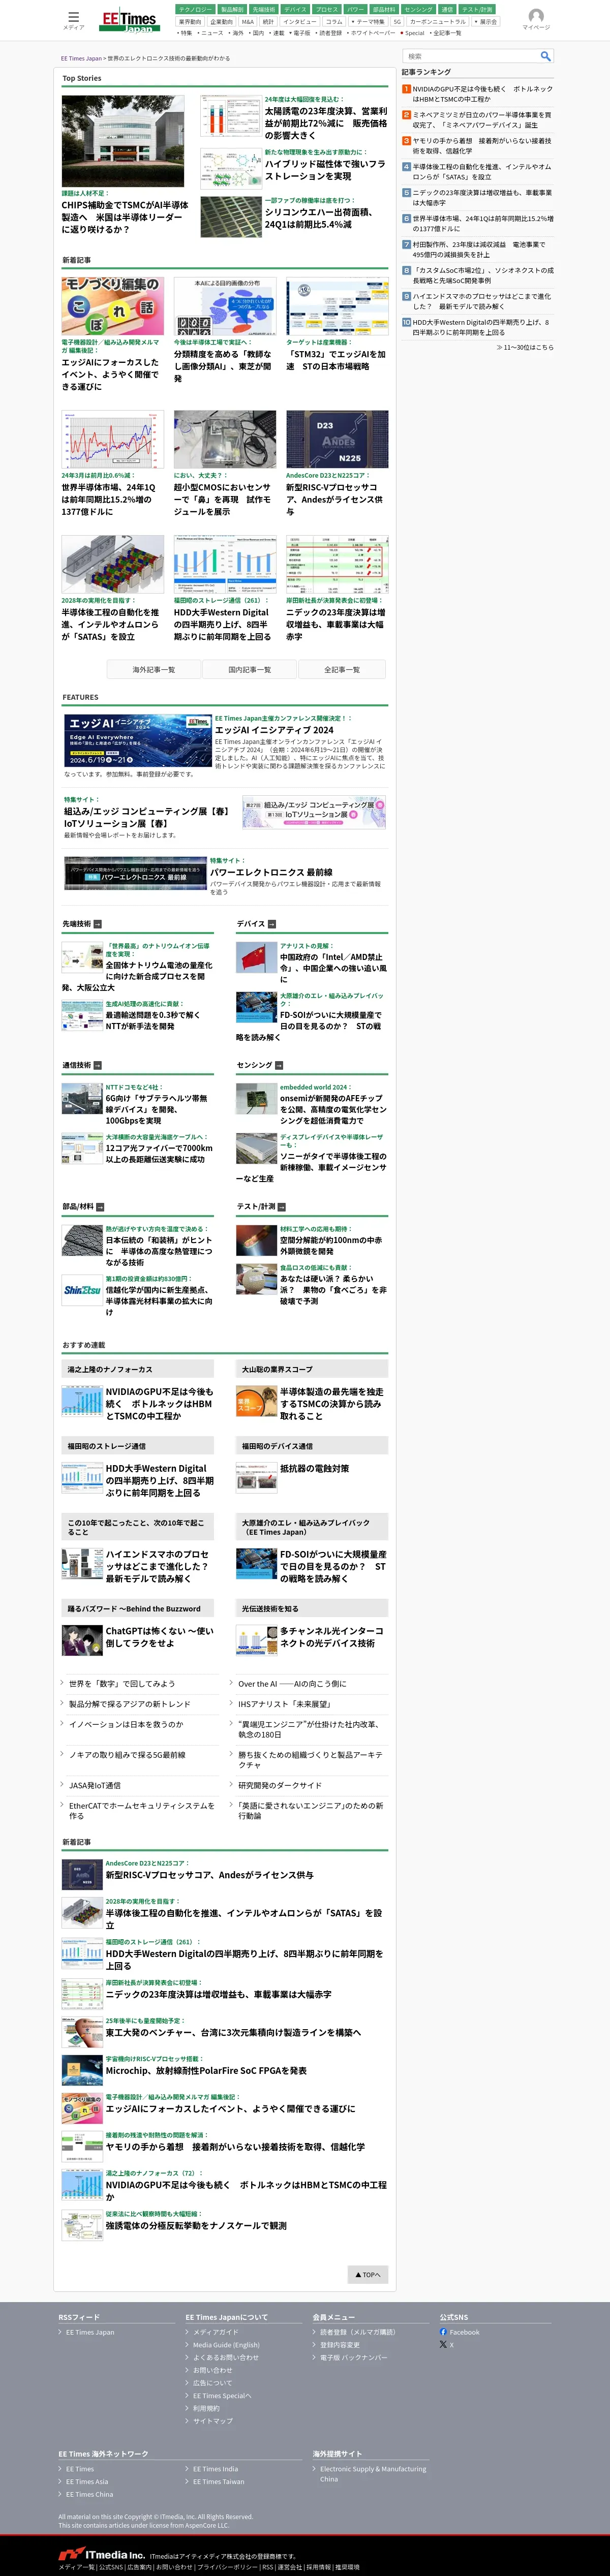This screenshot has width=610, height=2576.
Task: Click ranking number 10 badge
Action: (406, 322)
